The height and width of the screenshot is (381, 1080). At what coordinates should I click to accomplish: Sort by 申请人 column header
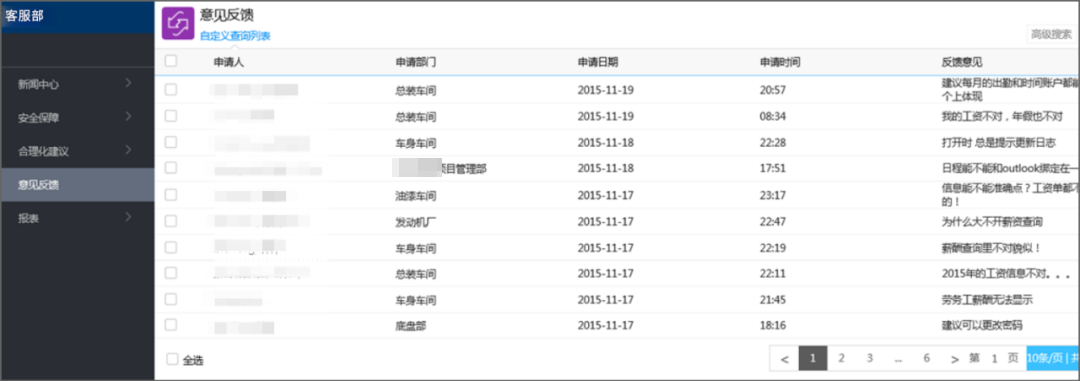coord(229,62)
